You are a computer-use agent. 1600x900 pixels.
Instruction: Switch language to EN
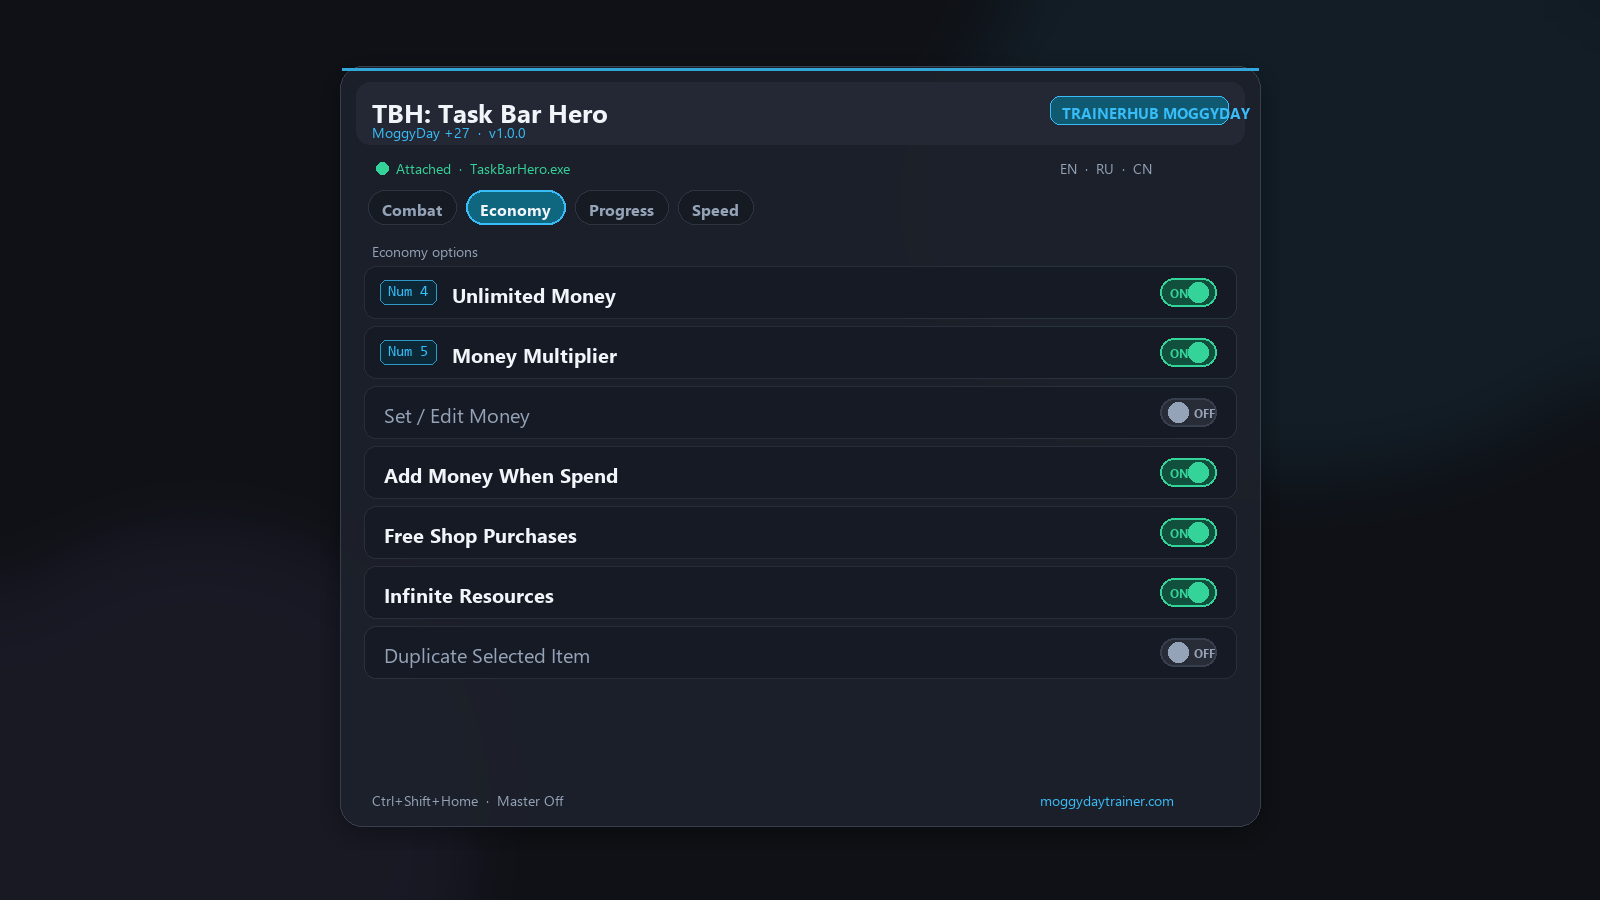(x=1068, y=169)
